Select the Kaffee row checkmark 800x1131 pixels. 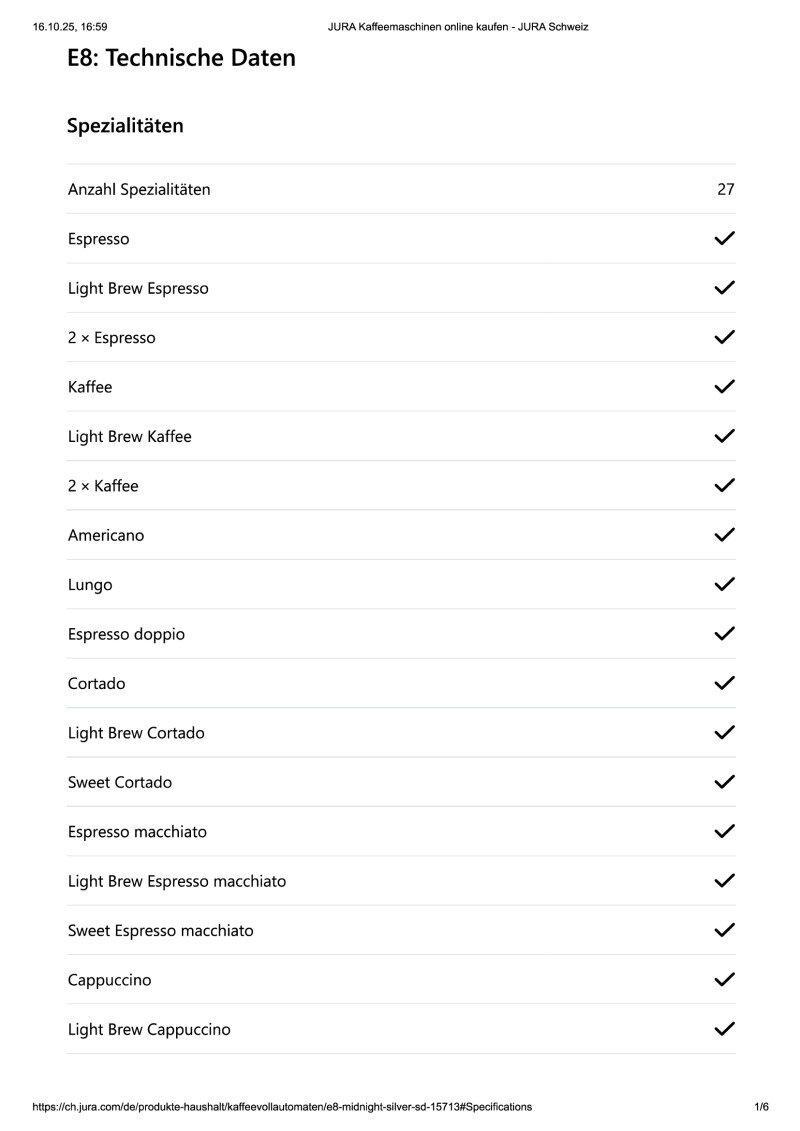pos(725,387)
